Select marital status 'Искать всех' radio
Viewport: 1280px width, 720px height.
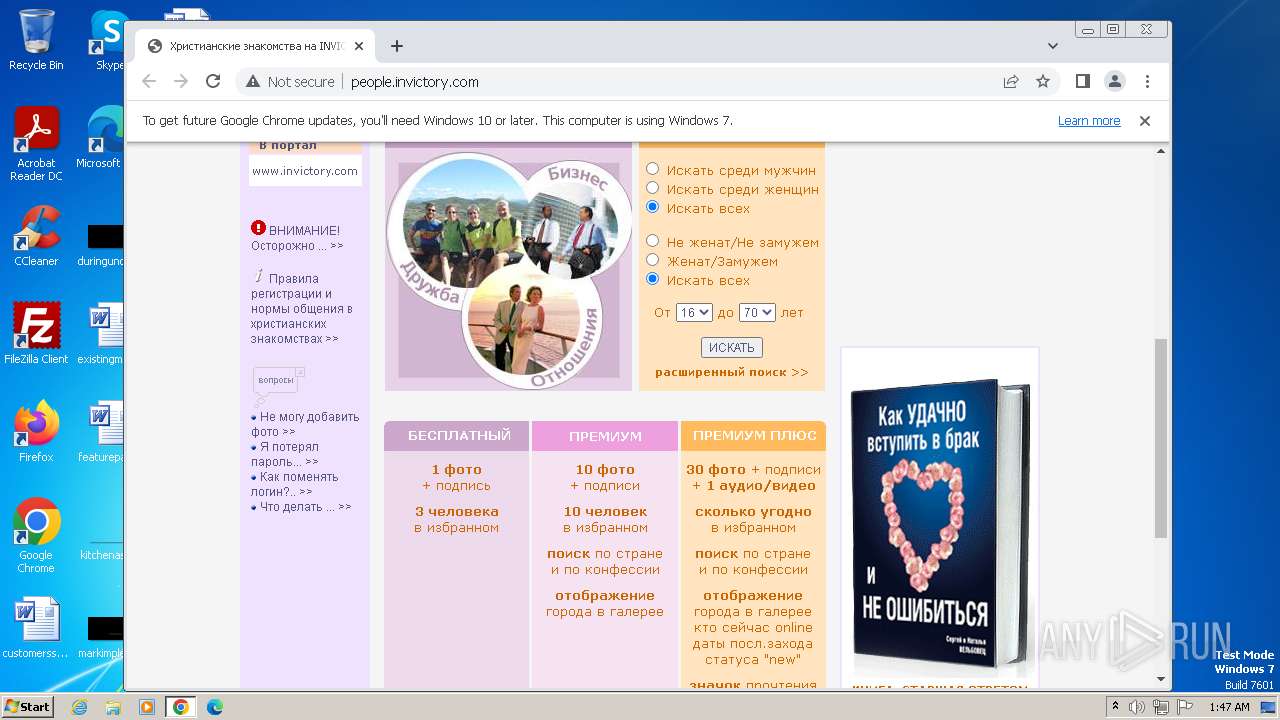653,279
